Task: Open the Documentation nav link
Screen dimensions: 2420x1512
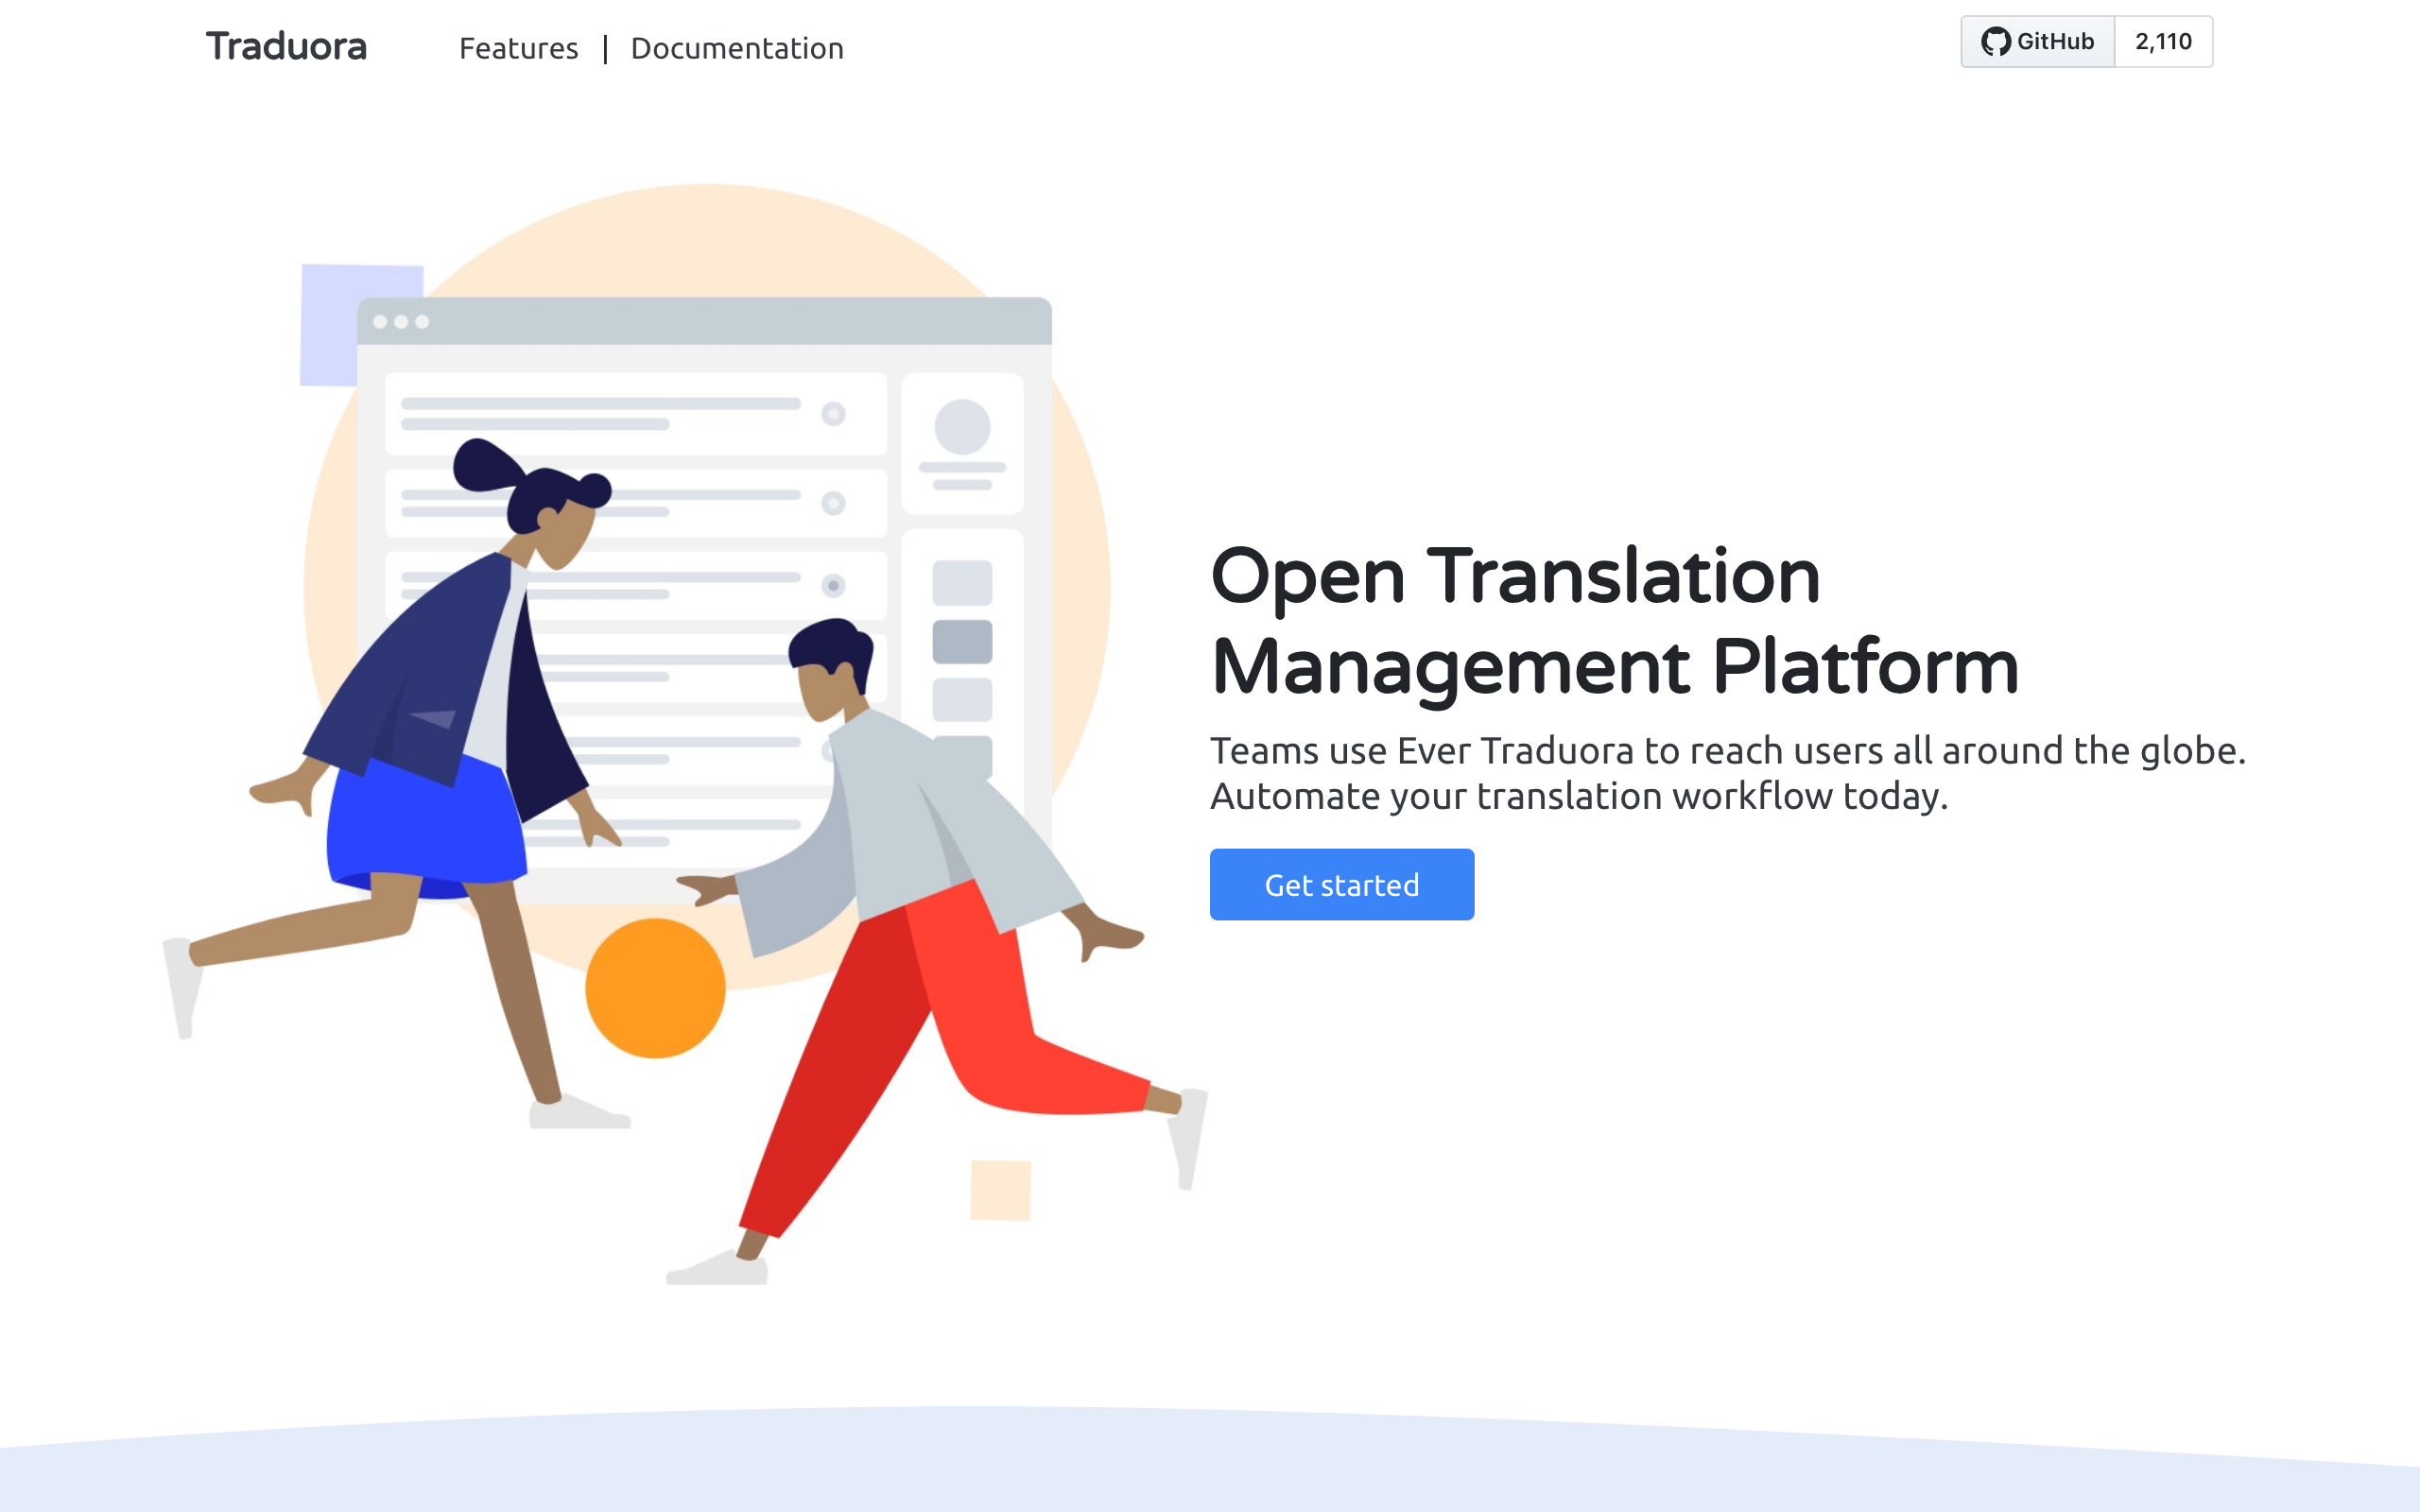Action: (x=737, y=48)
